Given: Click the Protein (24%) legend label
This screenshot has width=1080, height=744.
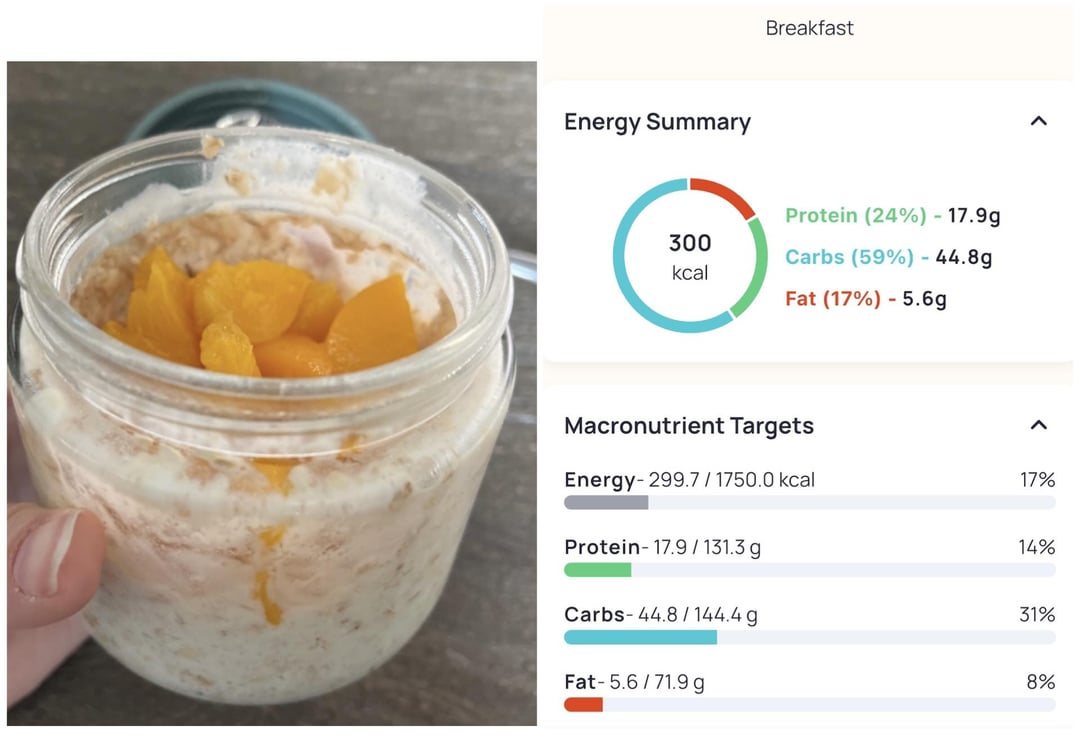Looking at the screenshot, I should [x=855, y=216].
